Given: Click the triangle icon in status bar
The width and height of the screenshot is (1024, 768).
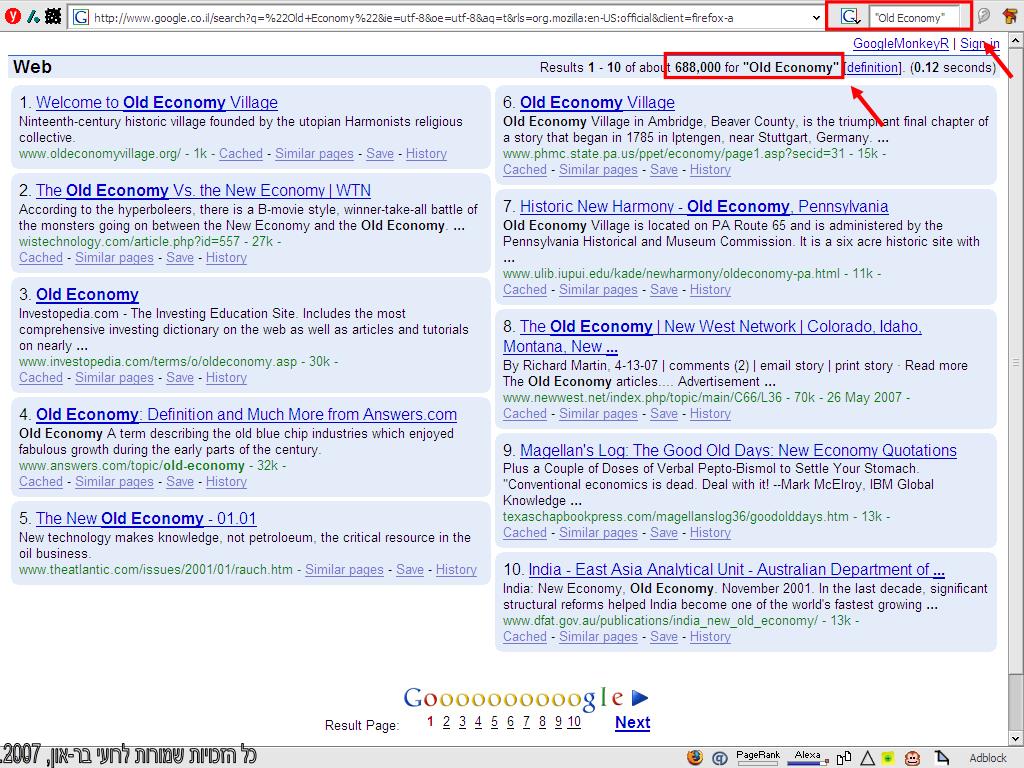Looking at the screenshot, I should coord(867,758).
